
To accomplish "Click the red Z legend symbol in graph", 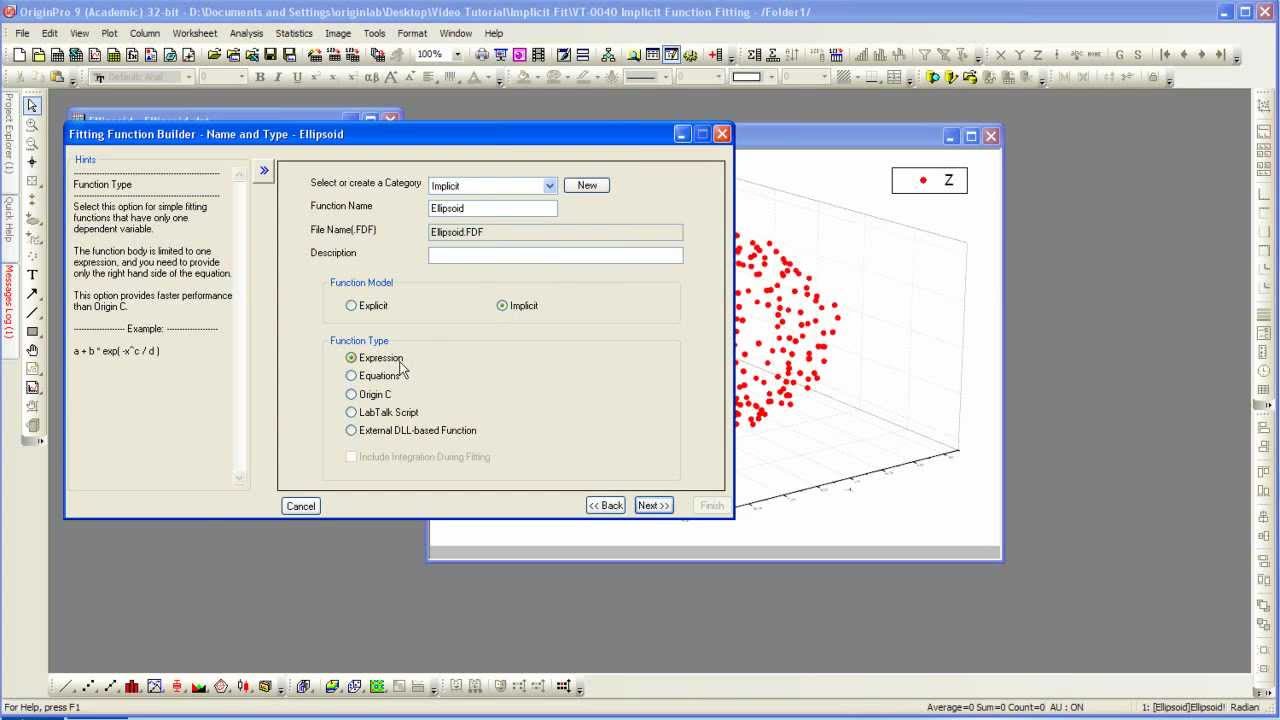I will (x=922, y=180).
